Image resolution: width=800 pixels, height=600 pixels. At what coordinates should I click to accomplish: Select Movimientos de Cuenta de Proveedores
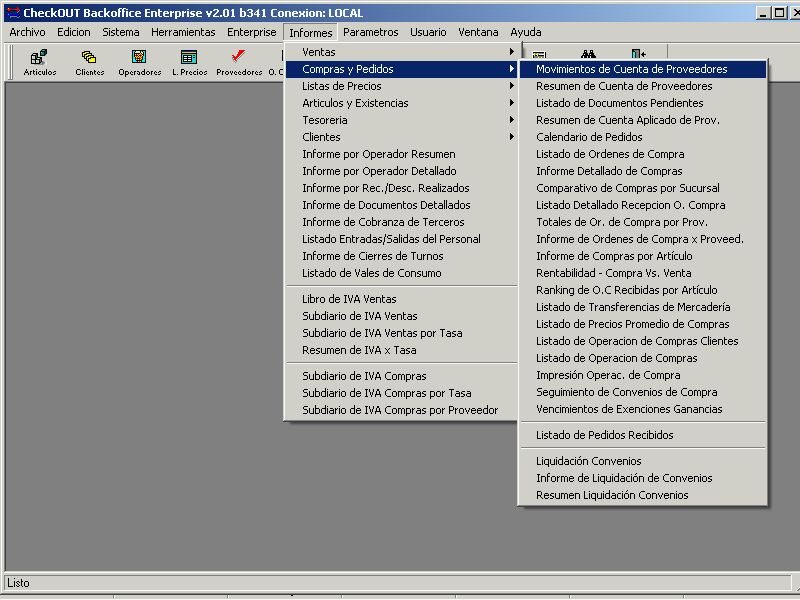(643, 69)
